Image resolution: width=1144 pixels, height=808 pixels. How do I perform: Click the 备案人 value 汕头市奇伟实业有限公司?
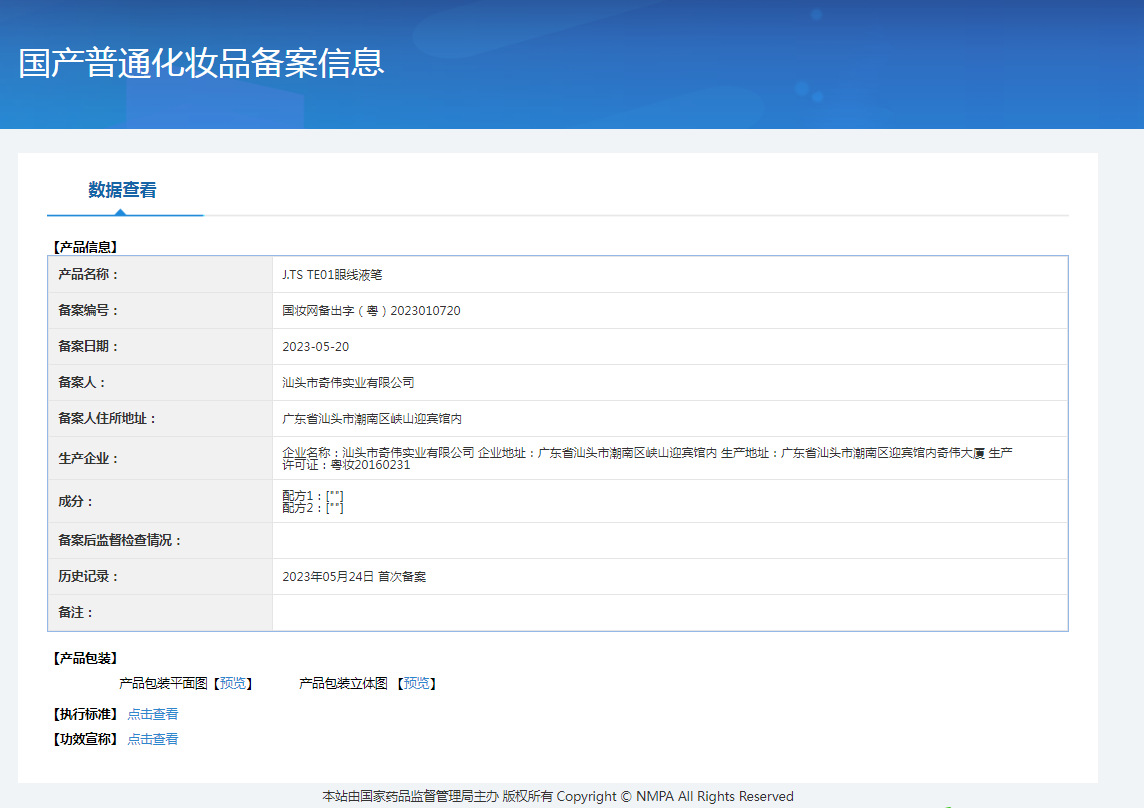pyautogui.click(x=348, y=382)
